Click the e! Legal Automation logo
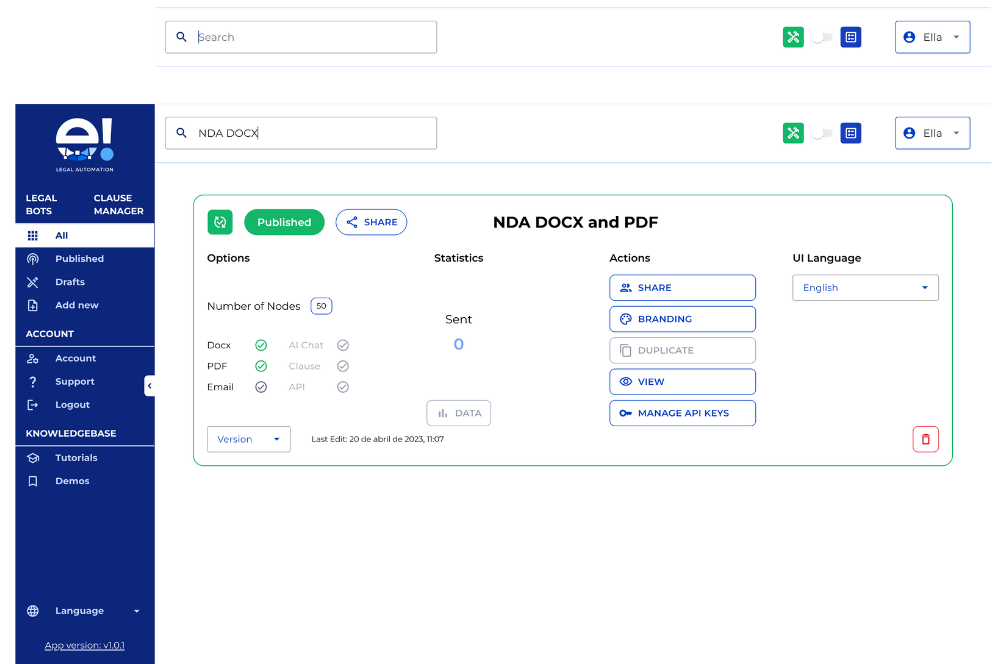The height and width of the screenshot is (664, 1006). click(85, 145)
